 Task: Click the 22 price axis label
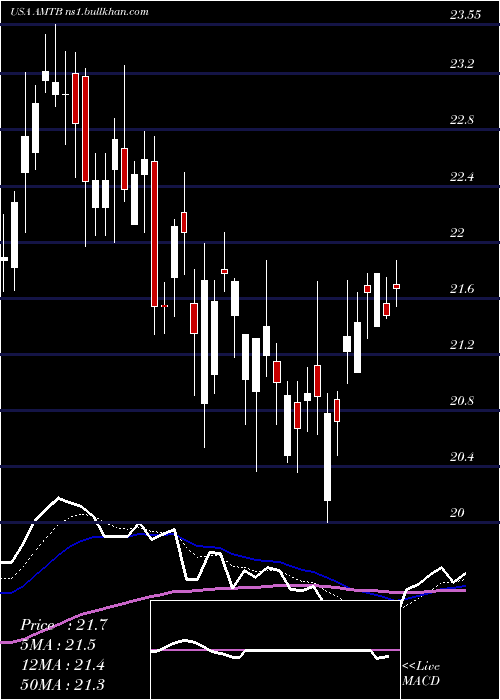[x=457, y=233]
